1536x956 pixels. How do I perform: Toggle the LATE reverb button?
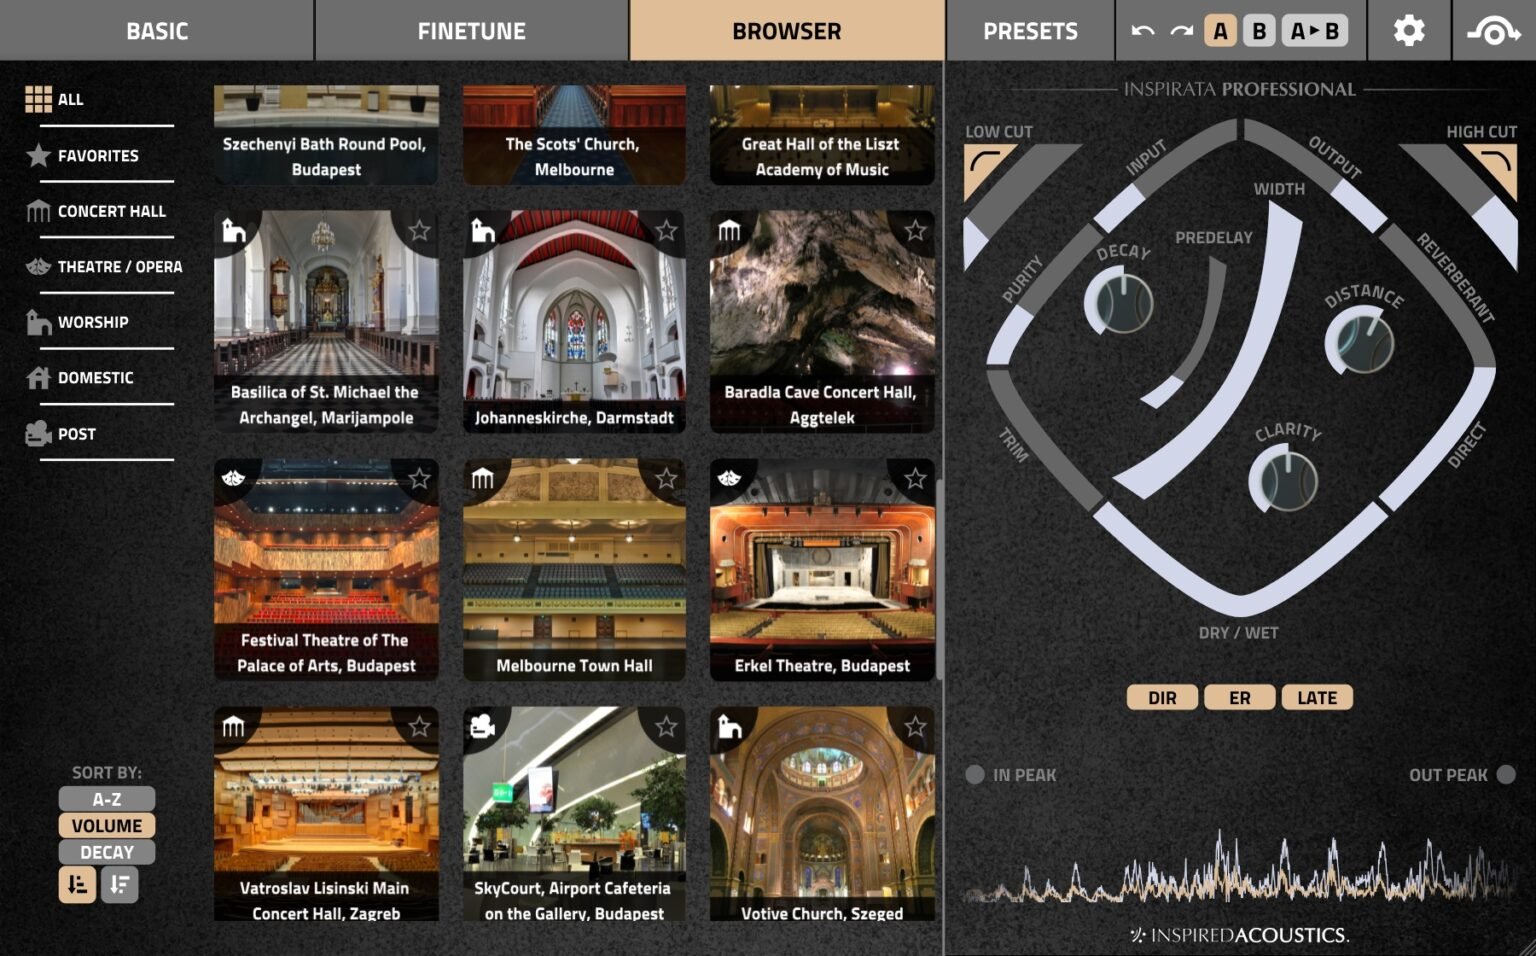click(1317, 698)
